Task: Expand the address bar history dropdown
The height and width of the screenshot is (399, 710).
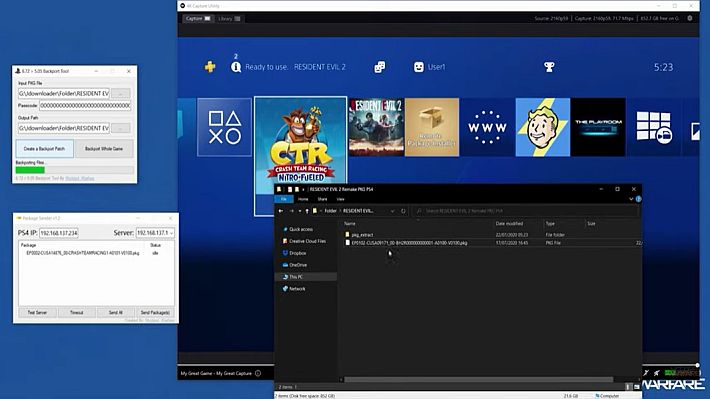Action: [x=393, y=211]
